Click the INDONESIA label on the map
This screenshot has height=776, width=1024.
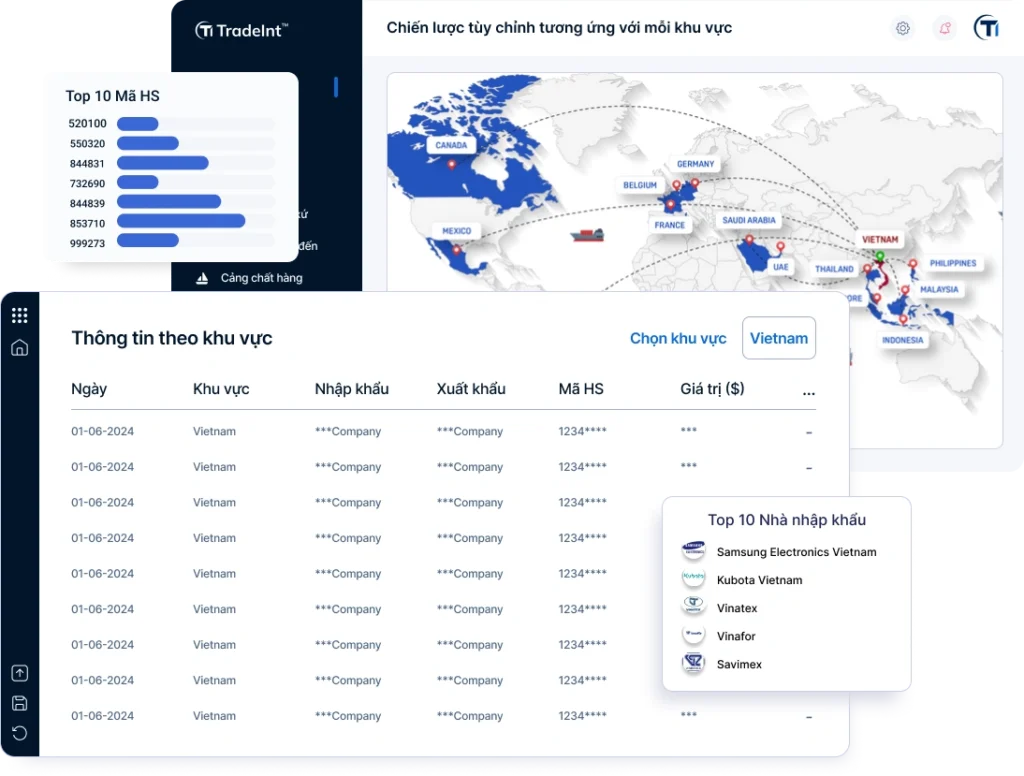point(903,340)
